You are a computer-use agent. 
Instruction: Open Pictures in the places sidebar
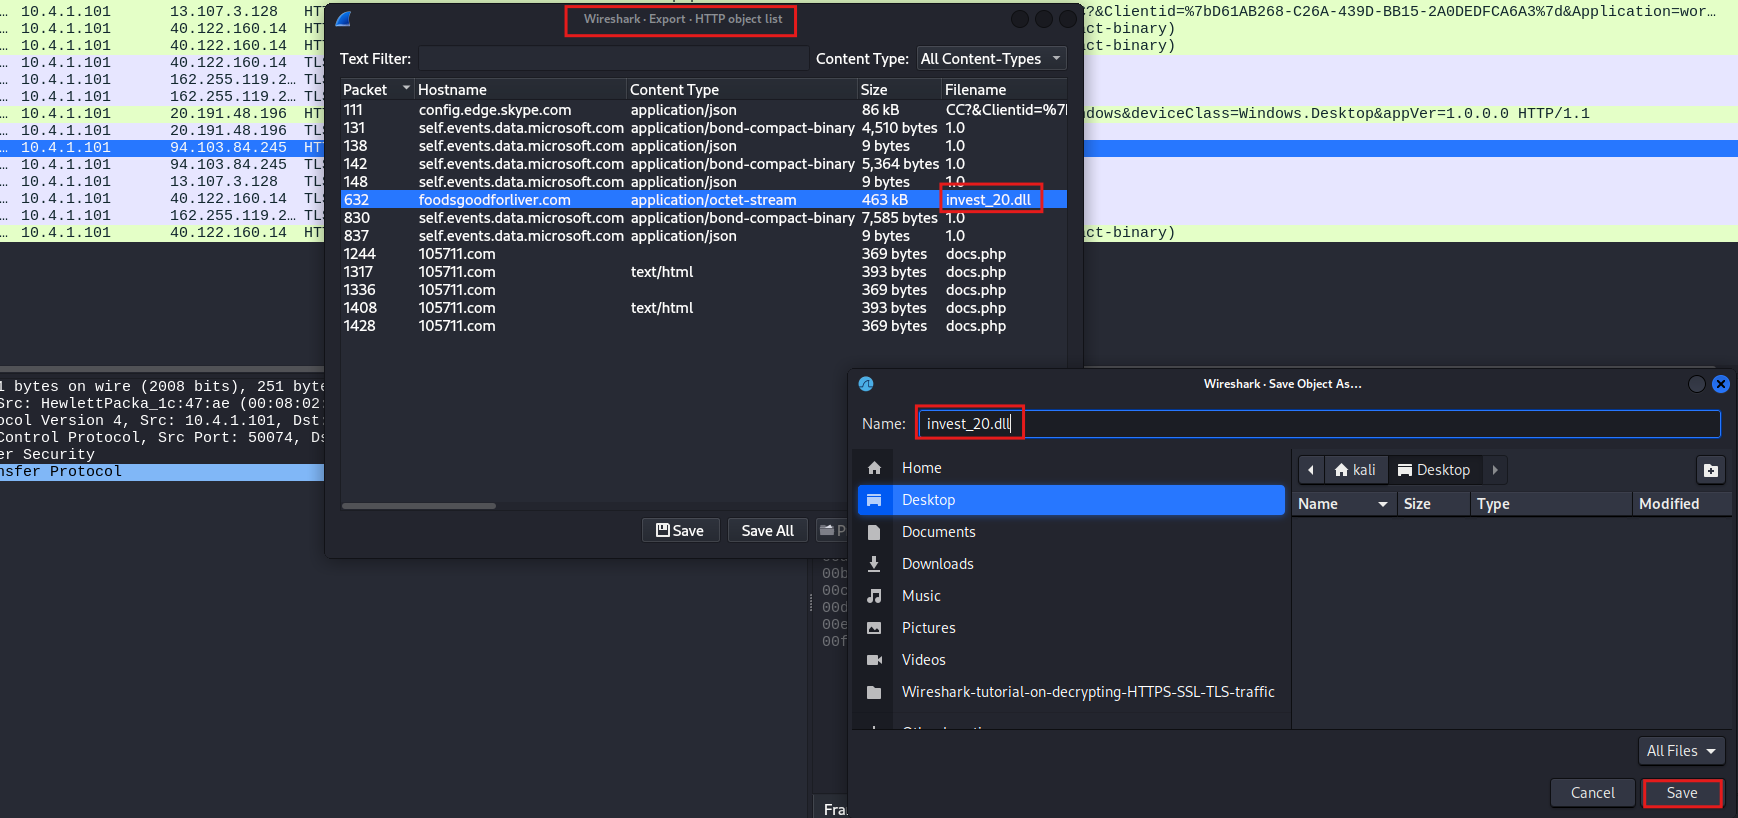[1071, 628]
